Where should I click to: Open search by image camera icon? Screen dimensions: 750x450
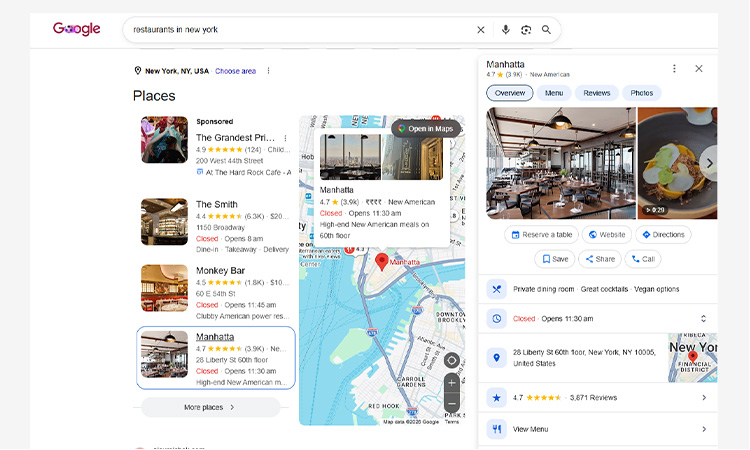click(526, 30)
